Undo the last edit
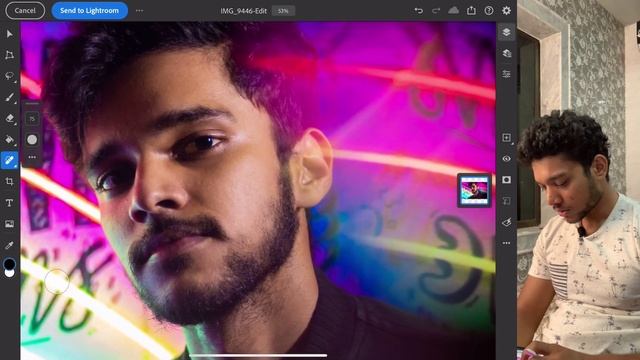Viewport: 640px width, 360px height. tap(418, 11)
